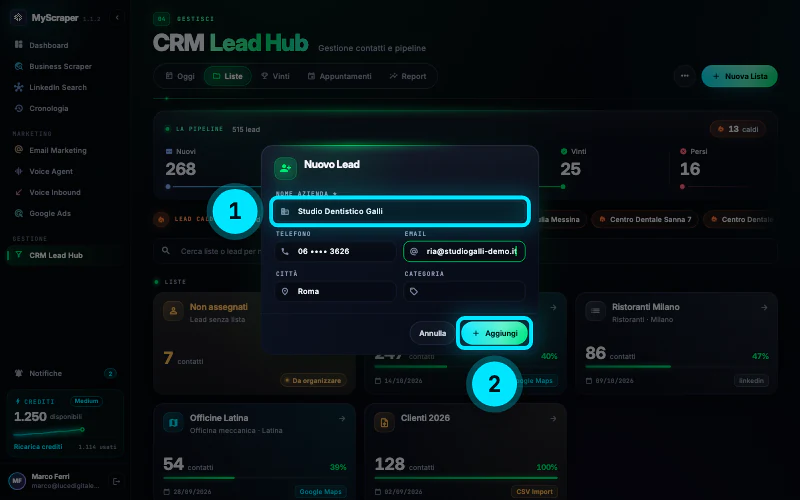Click the MyScraper logo icon

pyautogui.click(x=18, y=17)
